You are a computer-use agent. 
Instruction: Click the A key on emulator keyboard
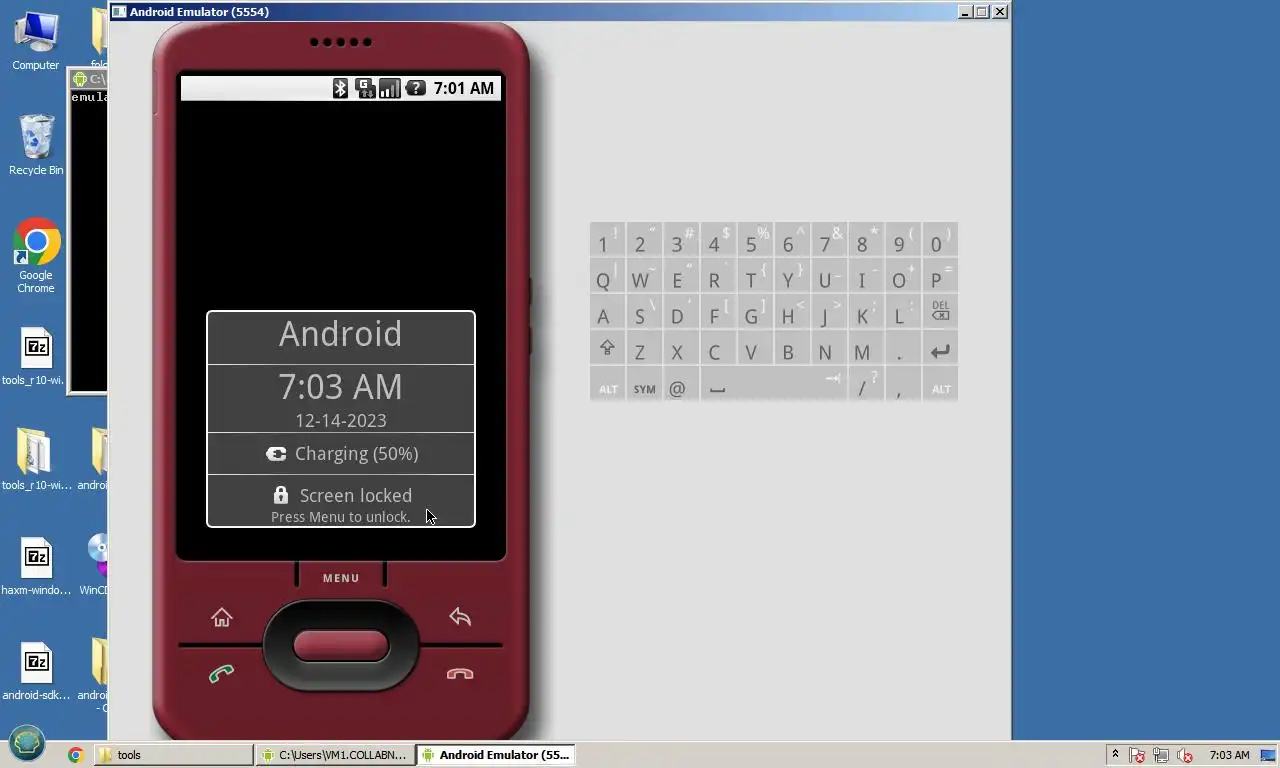coord(607,313)
